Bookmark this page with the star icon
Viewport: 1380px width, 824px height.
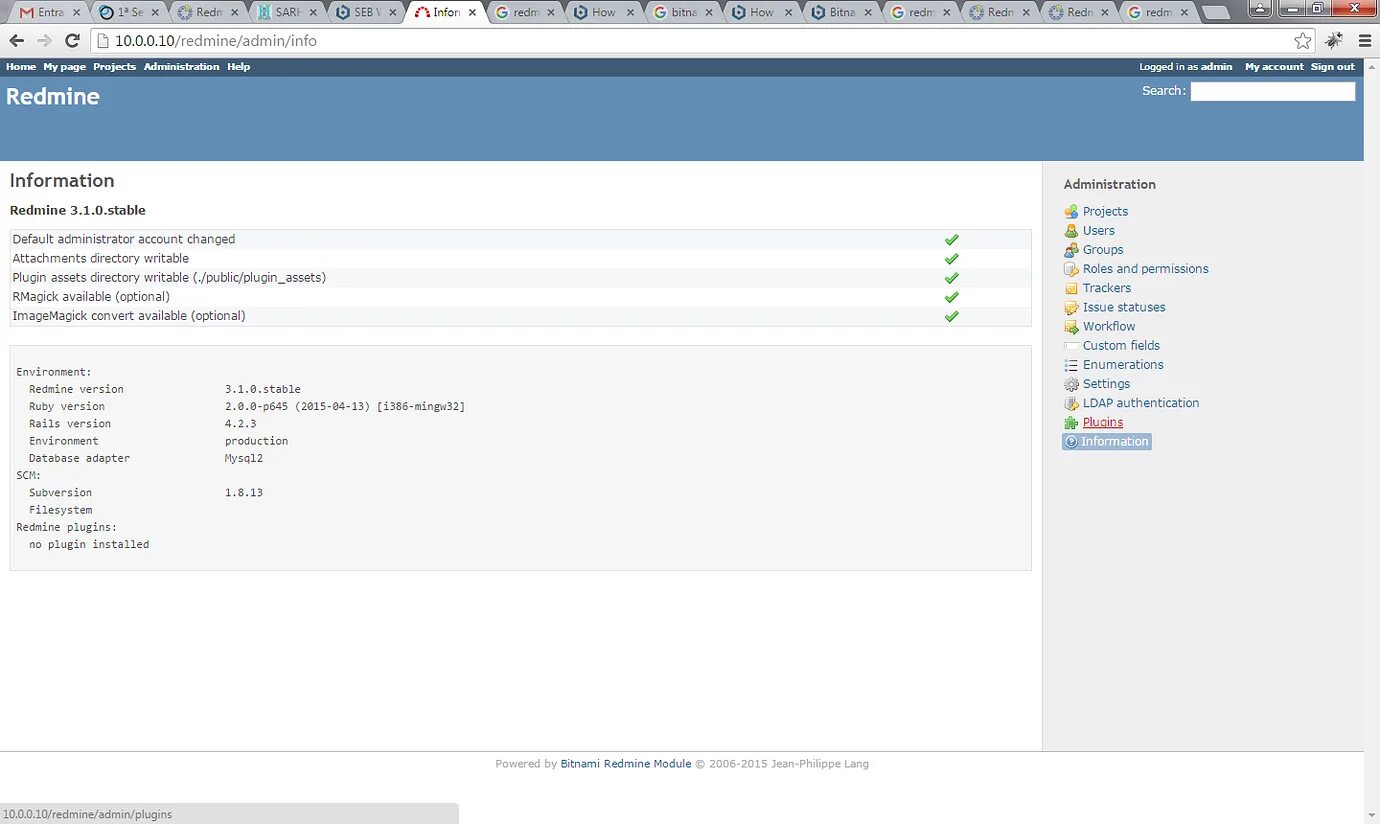point(1302,41)
